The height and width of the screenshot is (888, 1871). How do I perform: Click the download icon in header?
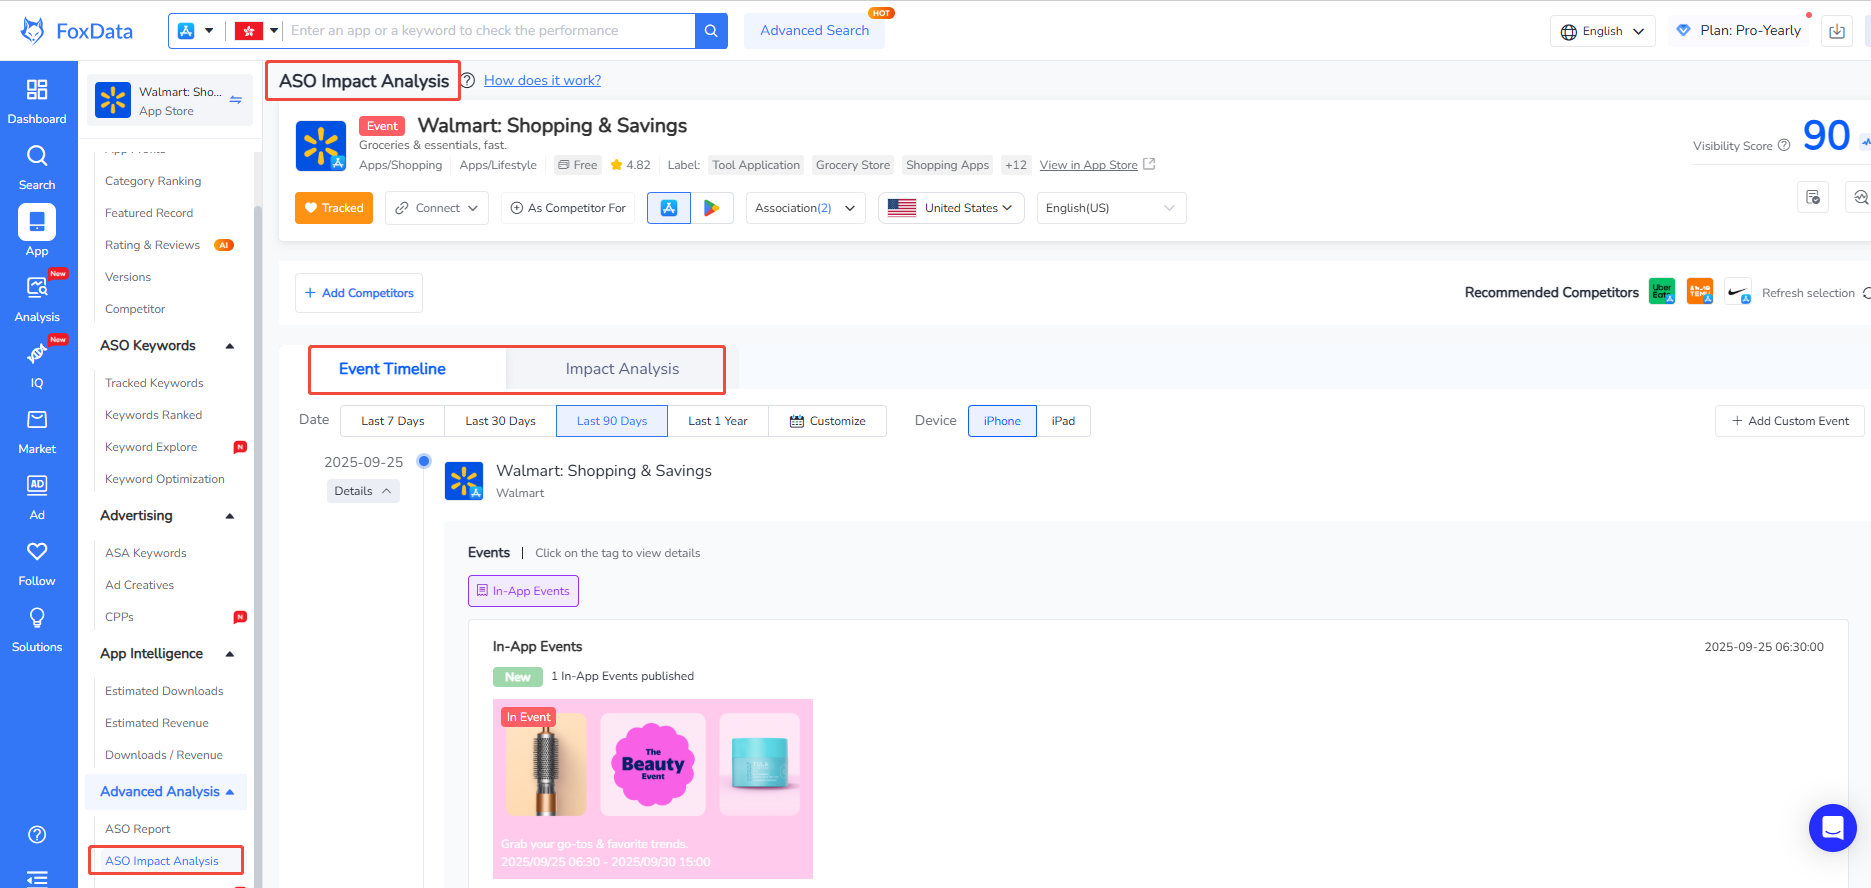pos(1837,31)
